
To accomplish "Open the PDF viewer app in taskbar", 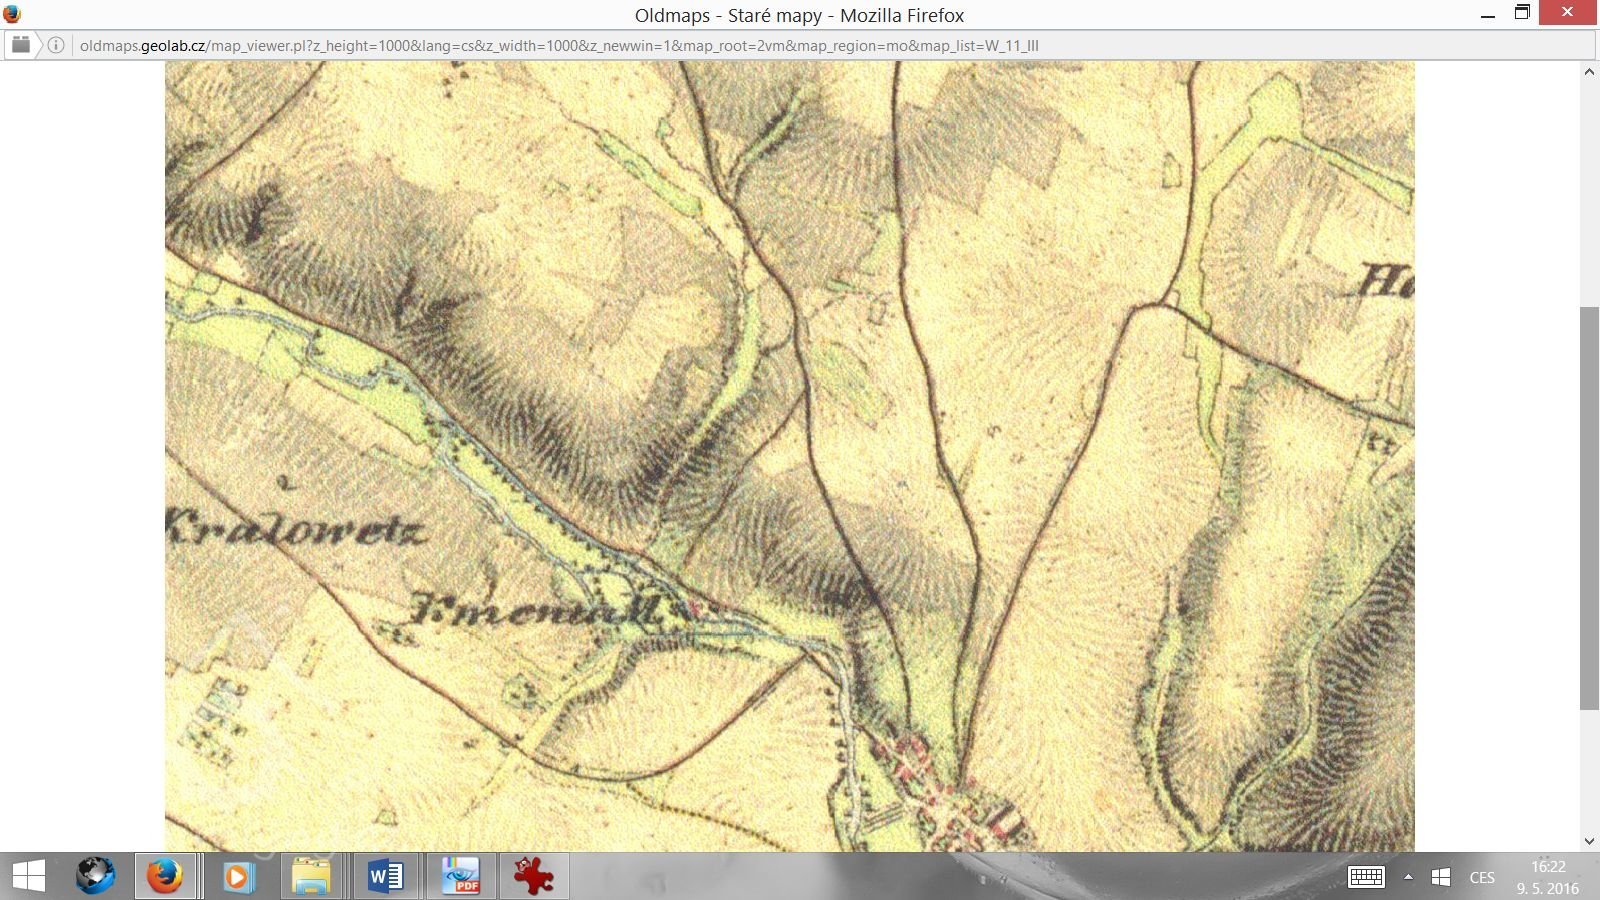I will click(x=461, y=877).
